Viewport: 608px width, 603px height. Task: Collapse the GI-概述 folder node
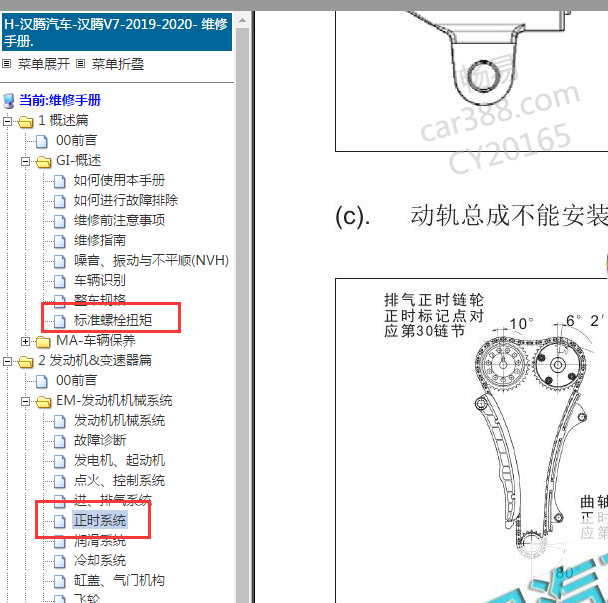tap(25, 161)
